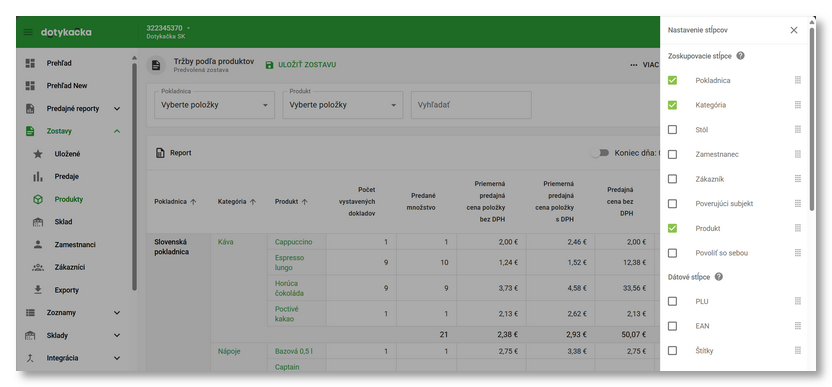Click the Zákazníci group icon
The width and height of the screenshot is (832, 387).
pos(38,268)
